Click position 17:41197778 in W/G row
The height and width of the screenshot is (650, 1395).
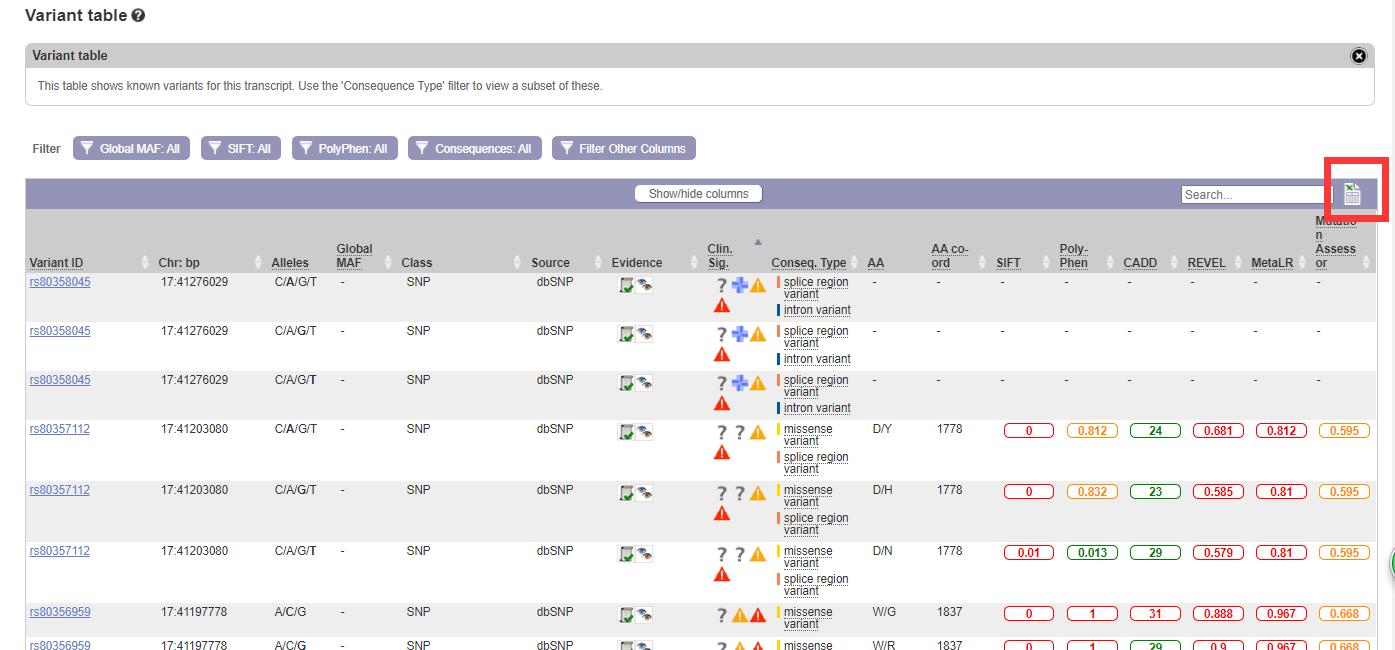[x=194, y=612]
